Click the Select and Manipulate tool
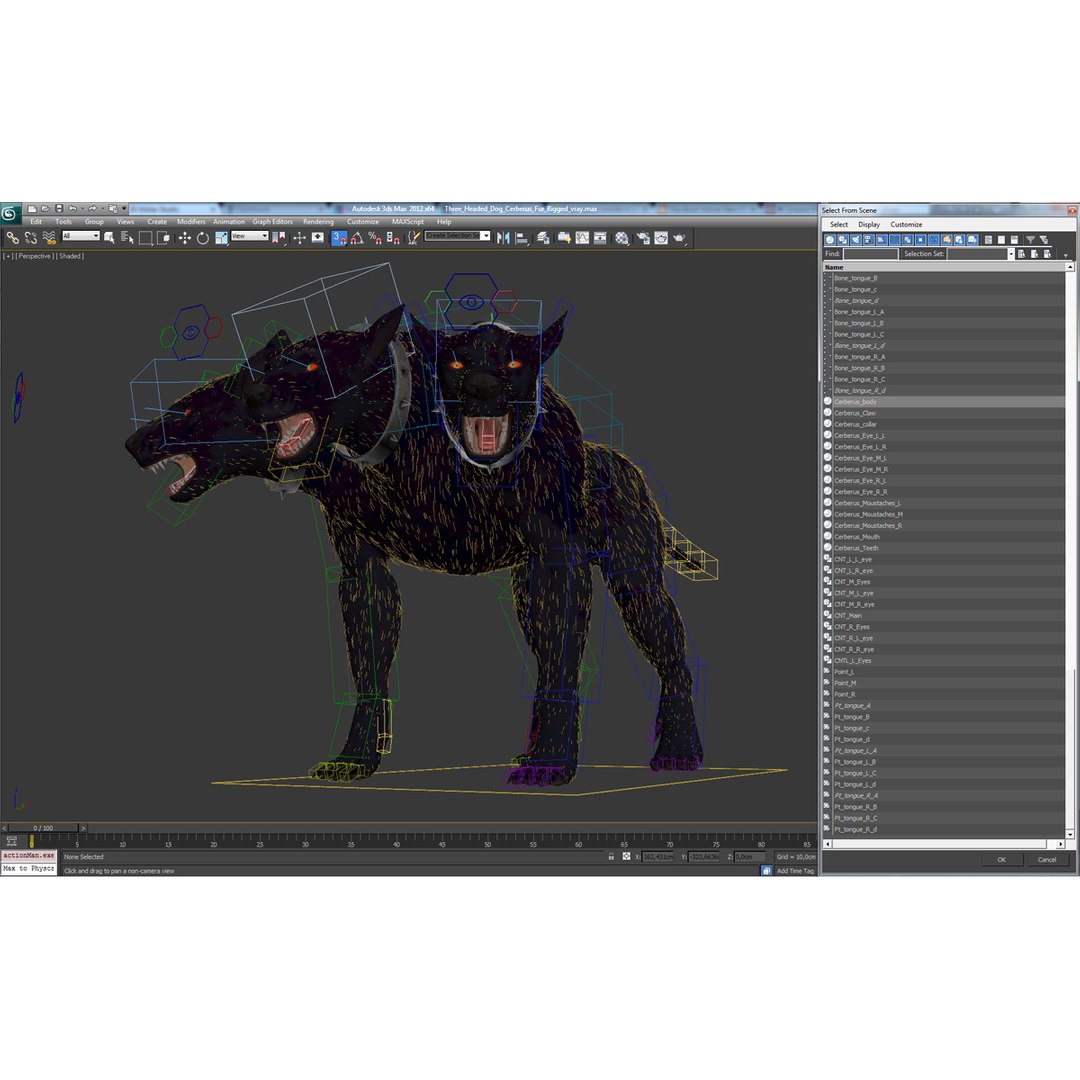The height and width of the screenshot is (1080, 1080). pos(300,238)
